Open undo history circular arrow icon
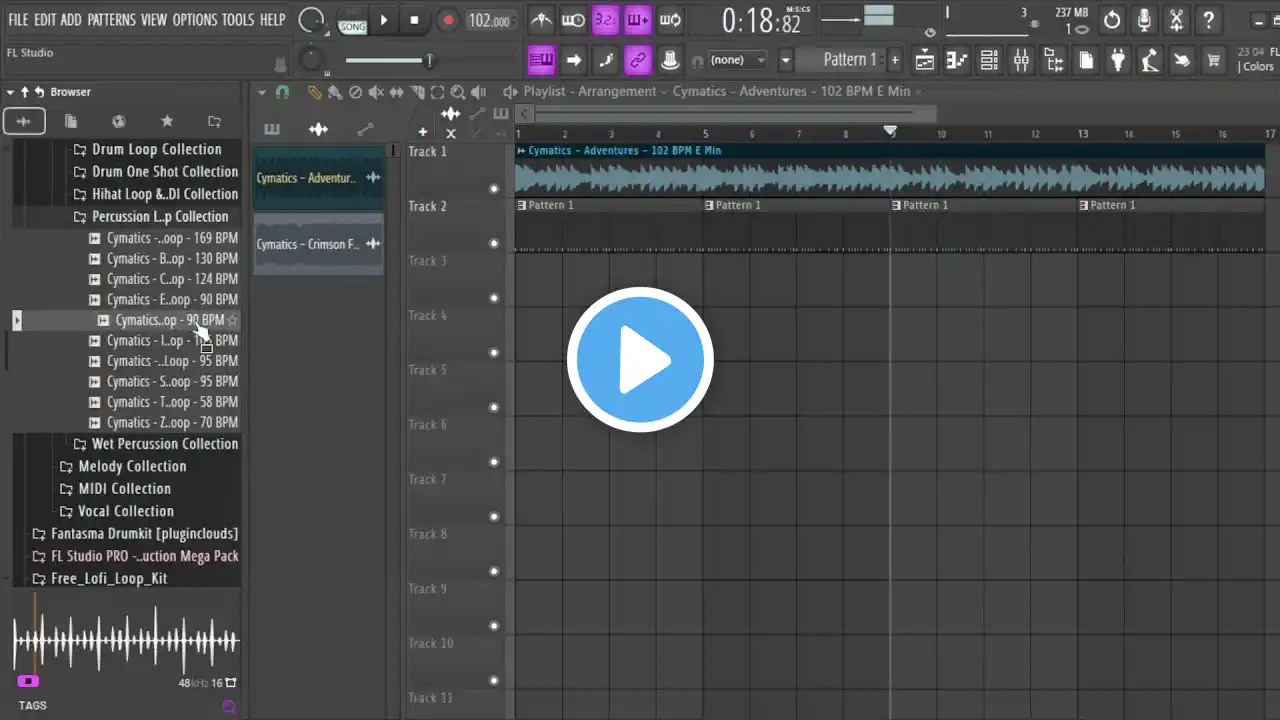Viewport: 1280px width, 720px height. tap(1112, 20)
